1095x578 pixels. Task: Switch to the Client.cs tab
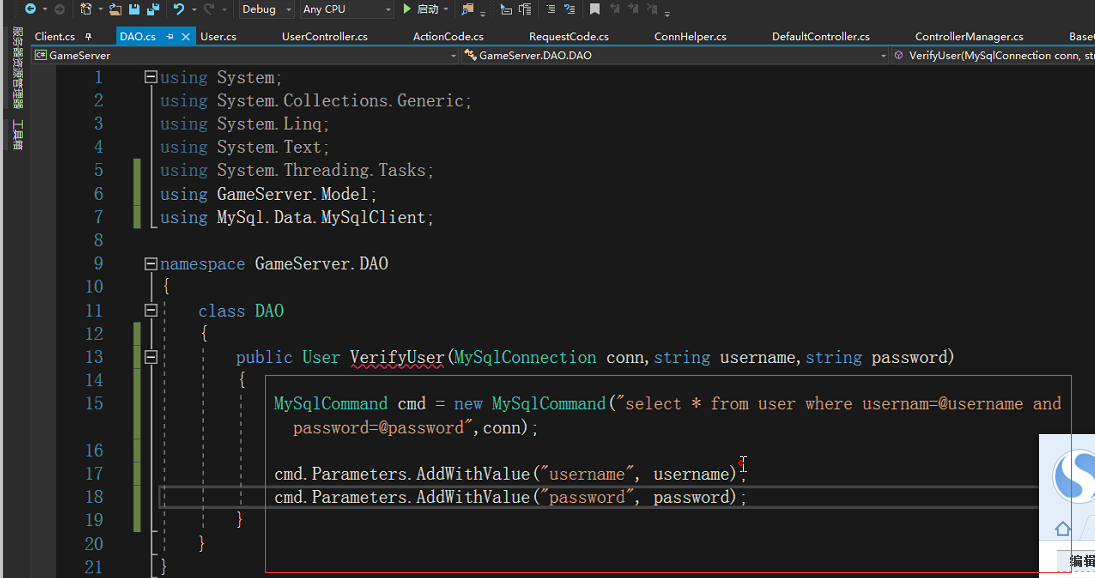point(54,36)
